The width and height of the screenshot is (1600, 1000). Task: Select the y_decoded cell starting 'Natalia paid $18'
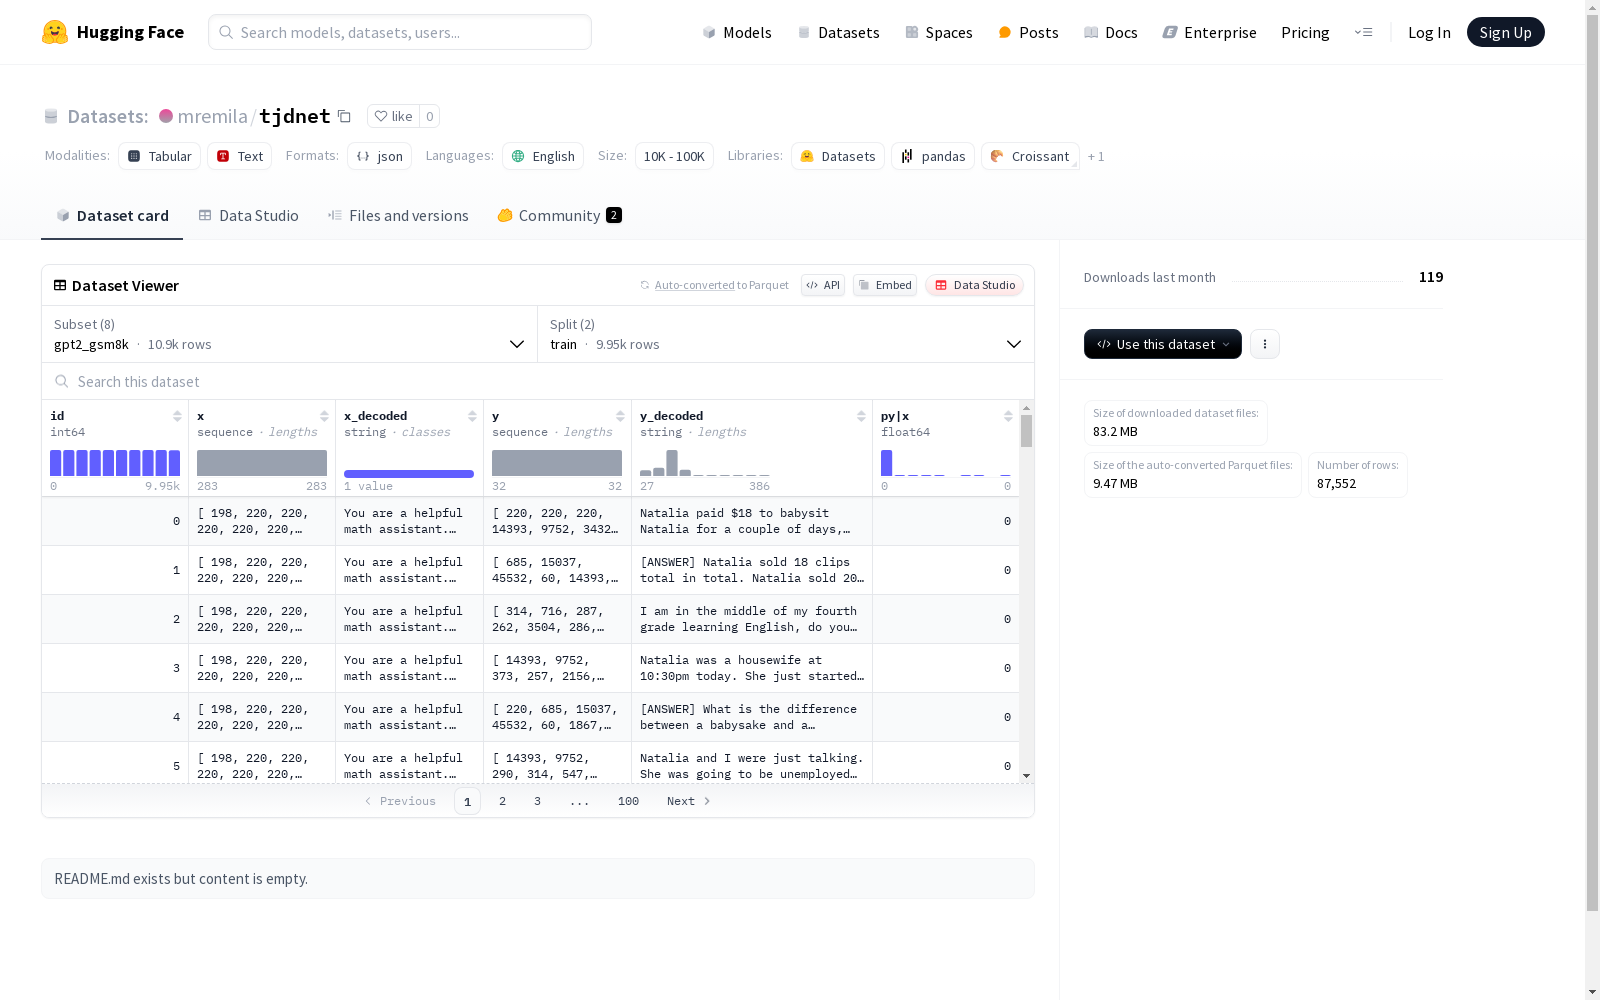coord(752,521)
